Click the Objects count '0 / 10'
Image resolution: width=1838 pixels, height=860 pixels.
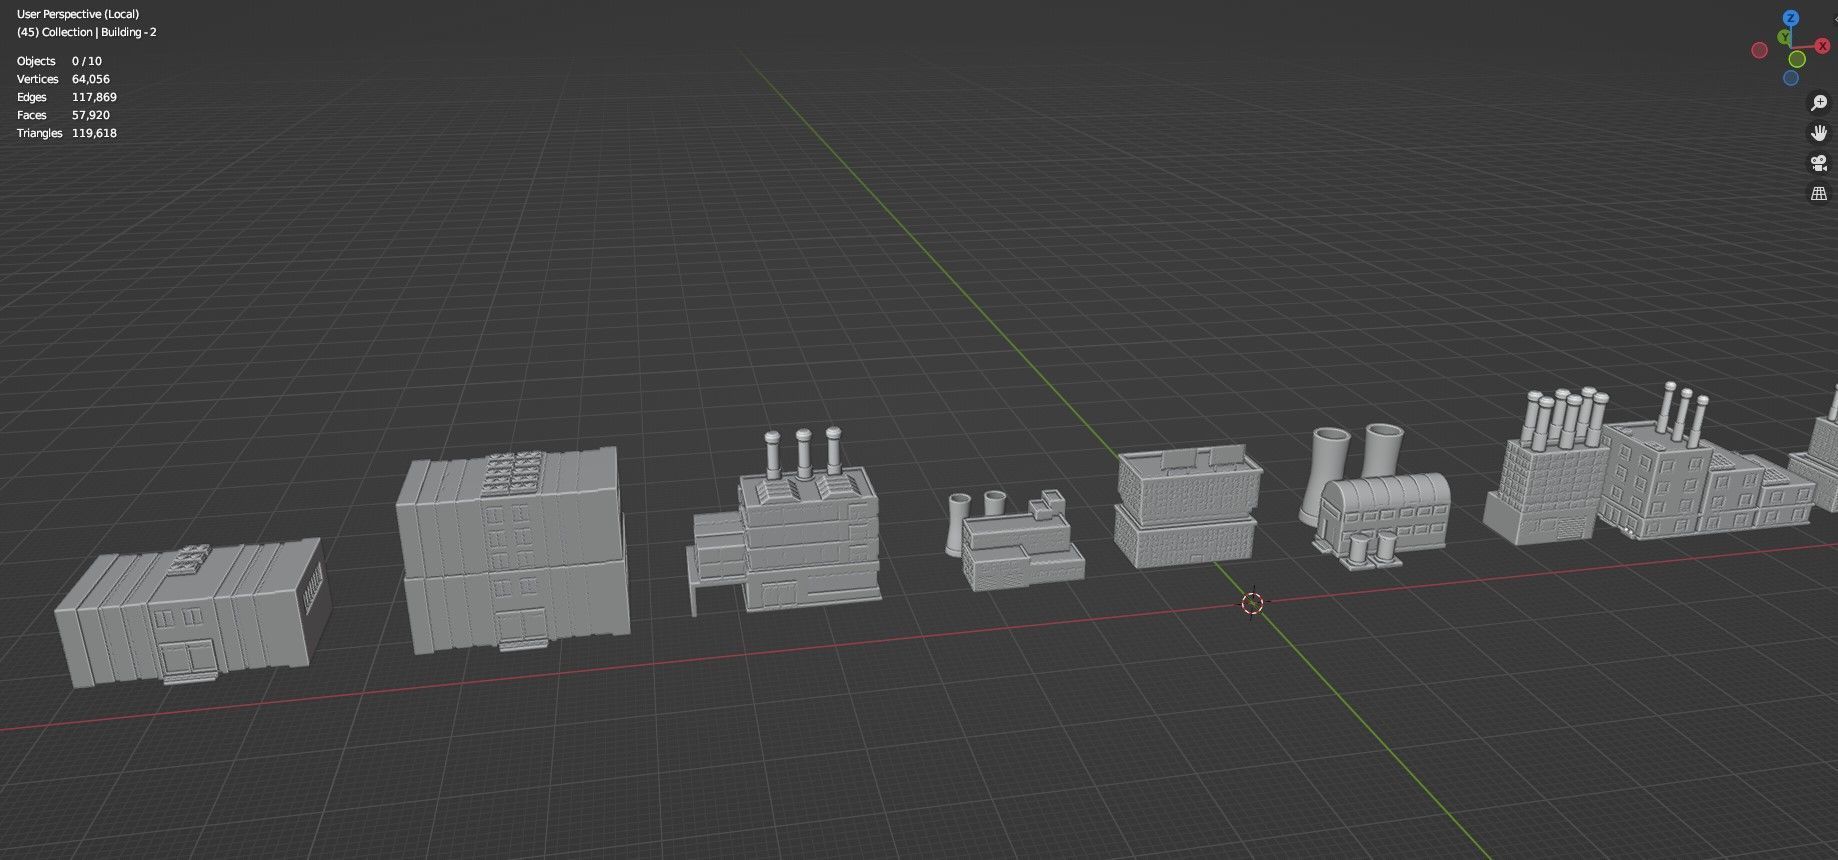click(x=87, y=61)
